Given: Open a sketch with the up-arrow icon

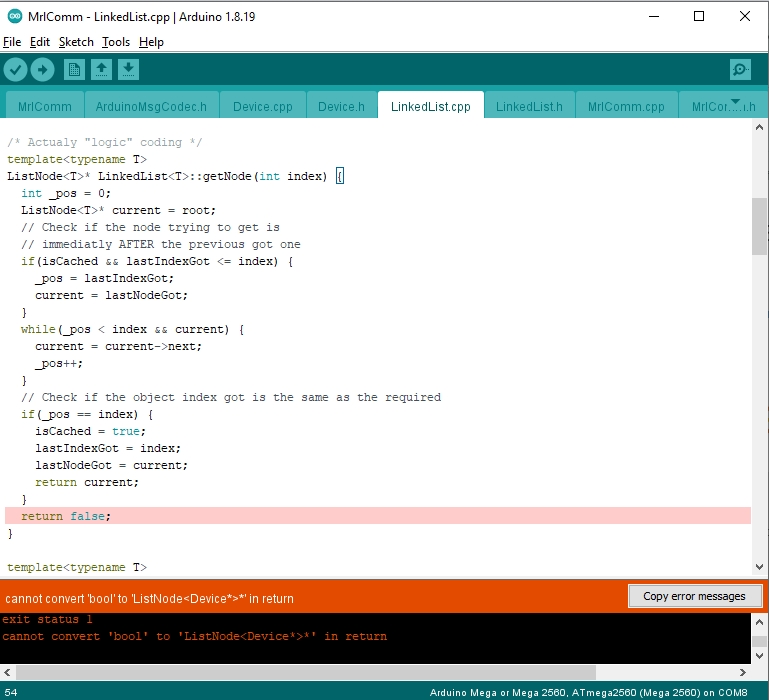Looking at the screenshot, I should pos(101,70).
